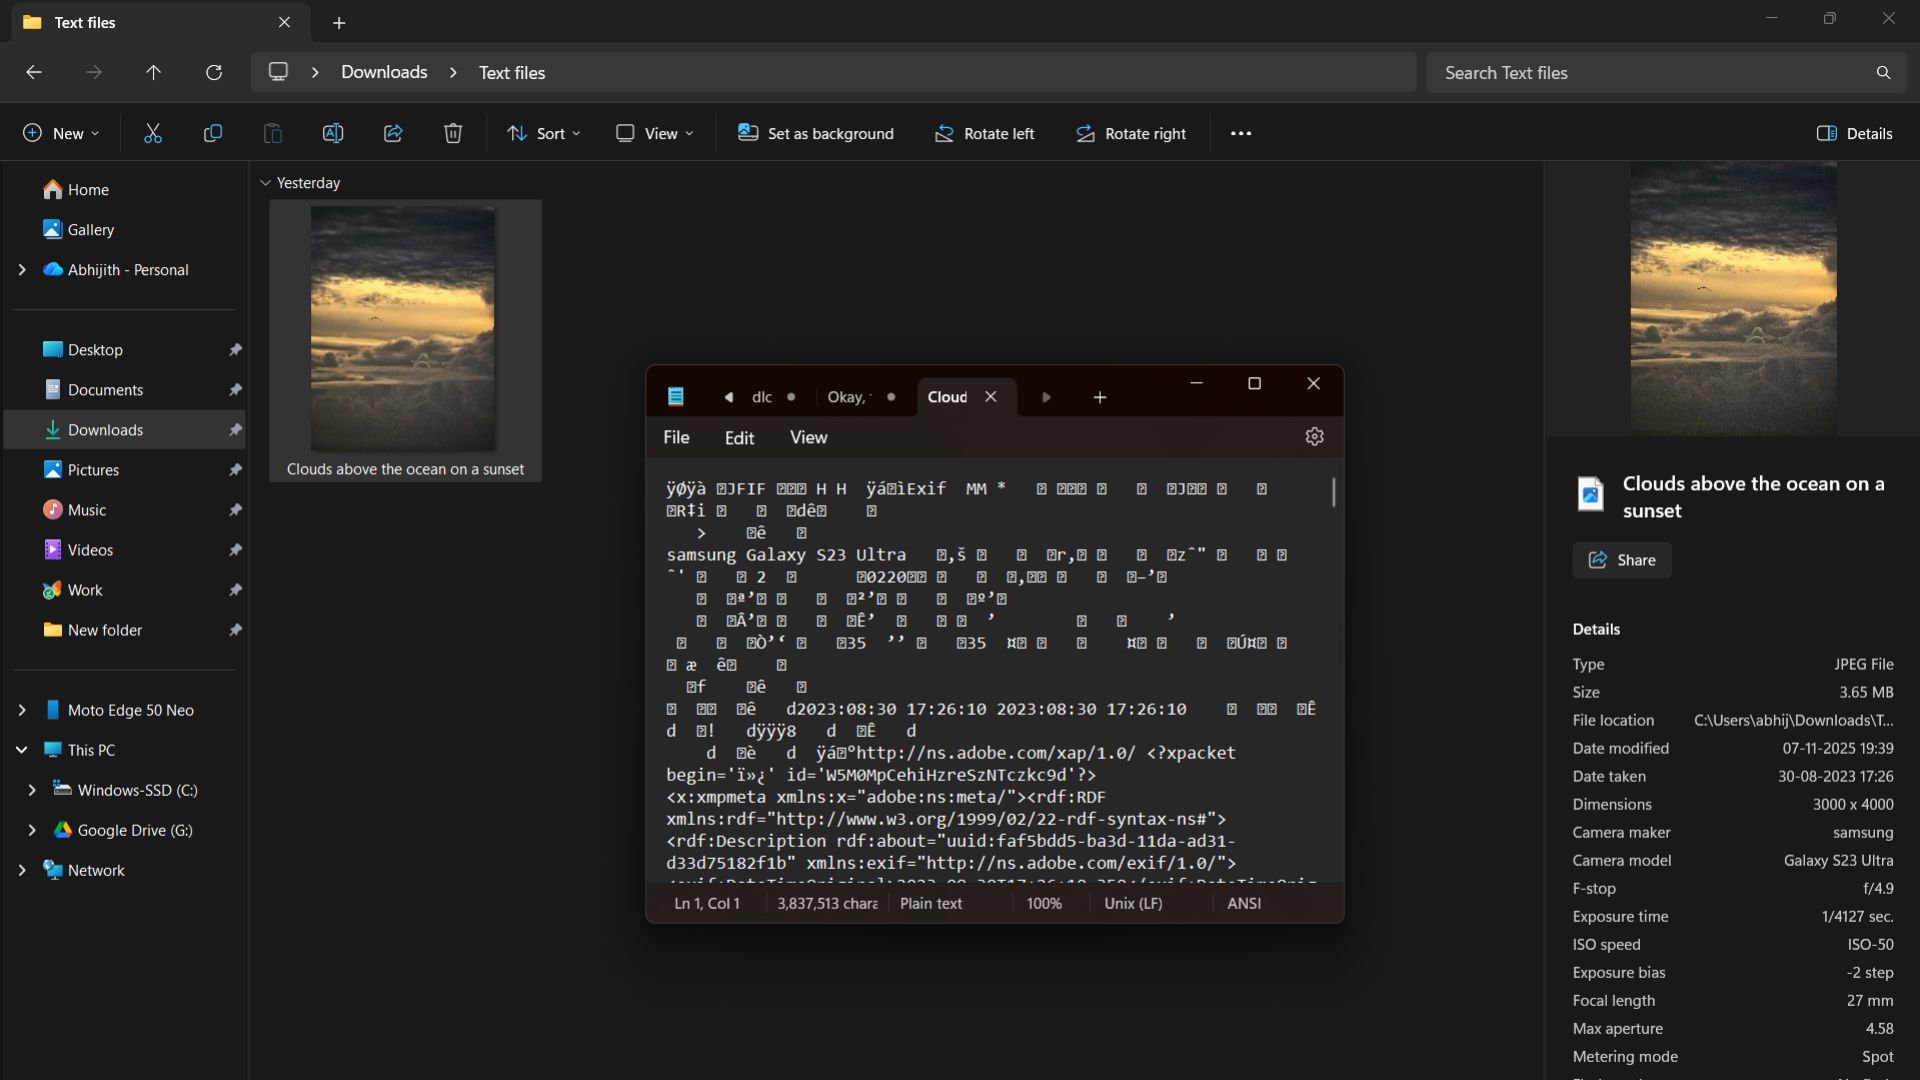Viewport: 1920px width, 1080px height.
Task: Click the Up one level arrow icon
Action: 153,72
